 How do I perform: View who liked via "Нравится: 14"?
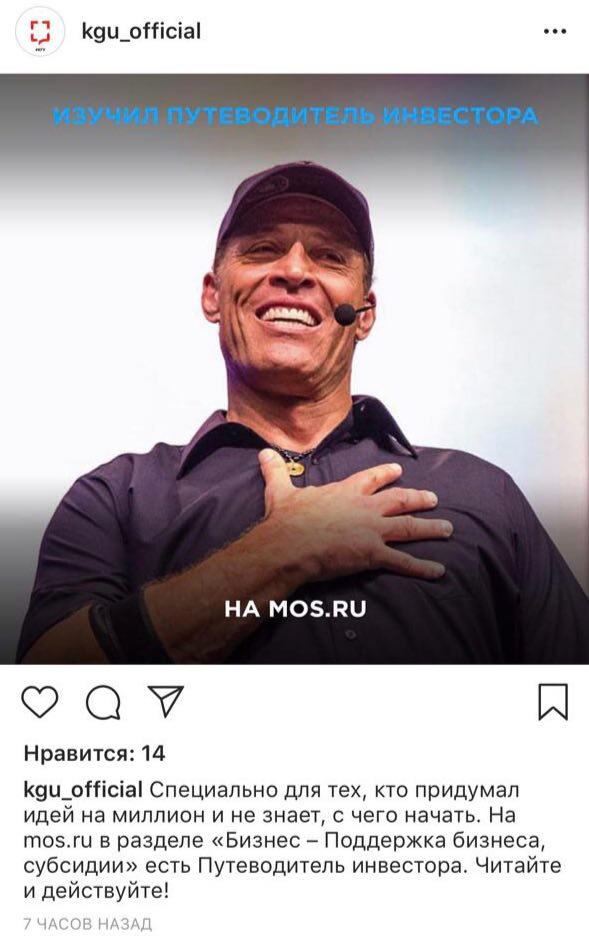(x=94, y=753)
